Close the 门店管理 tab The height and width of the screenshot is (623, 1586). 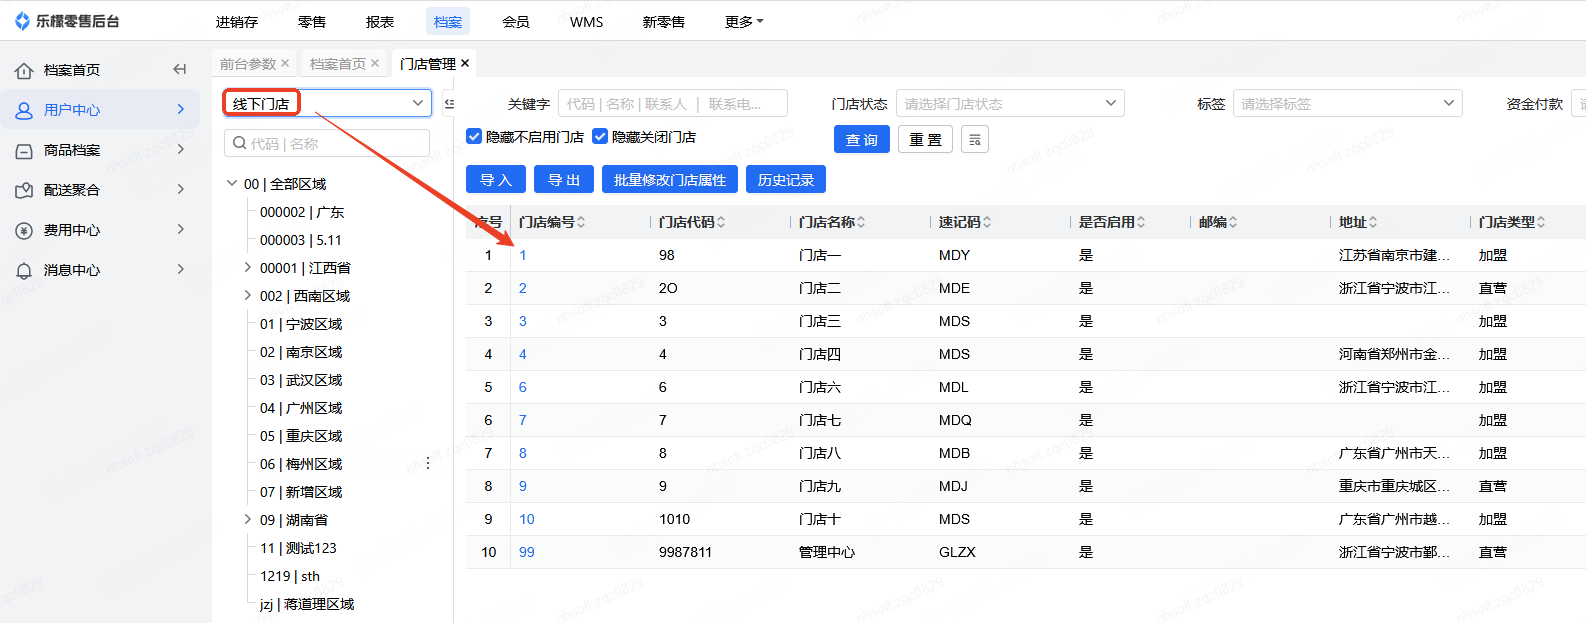pyautogui.click(x=465, y=63)
